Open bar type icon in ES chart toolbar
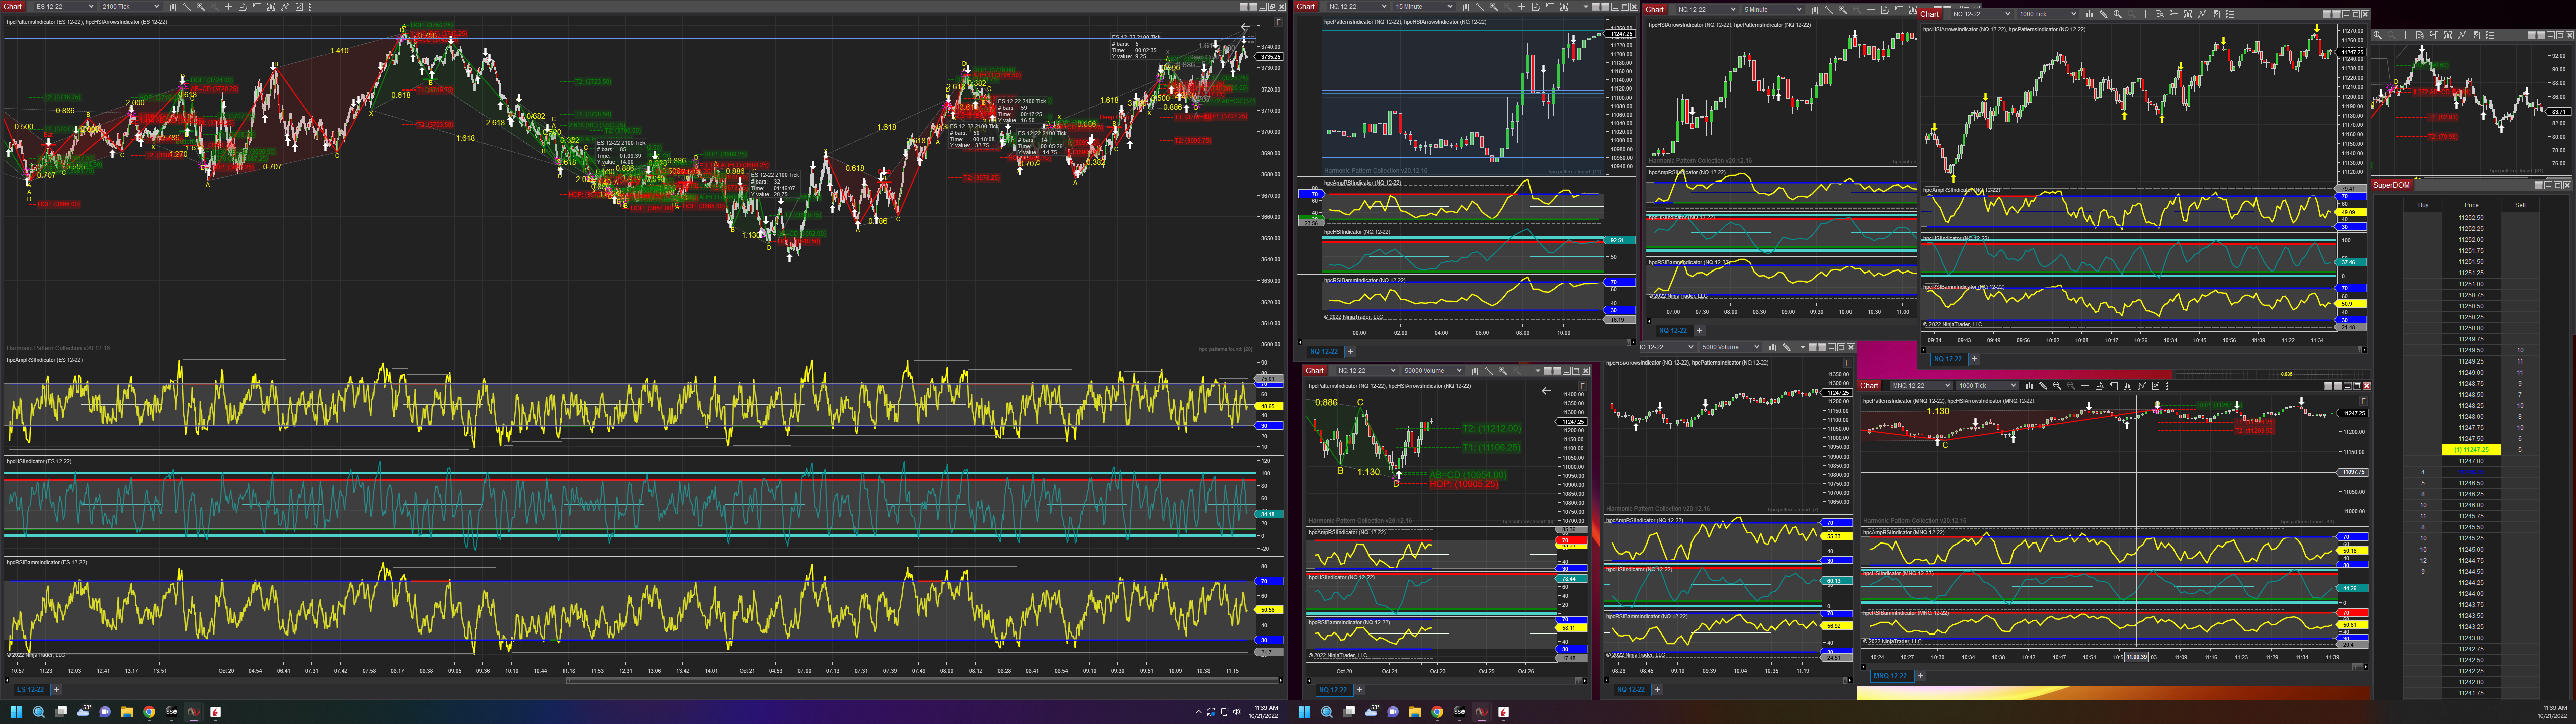The width and height of the screenshot is (2576, 724). click(173, 6)
